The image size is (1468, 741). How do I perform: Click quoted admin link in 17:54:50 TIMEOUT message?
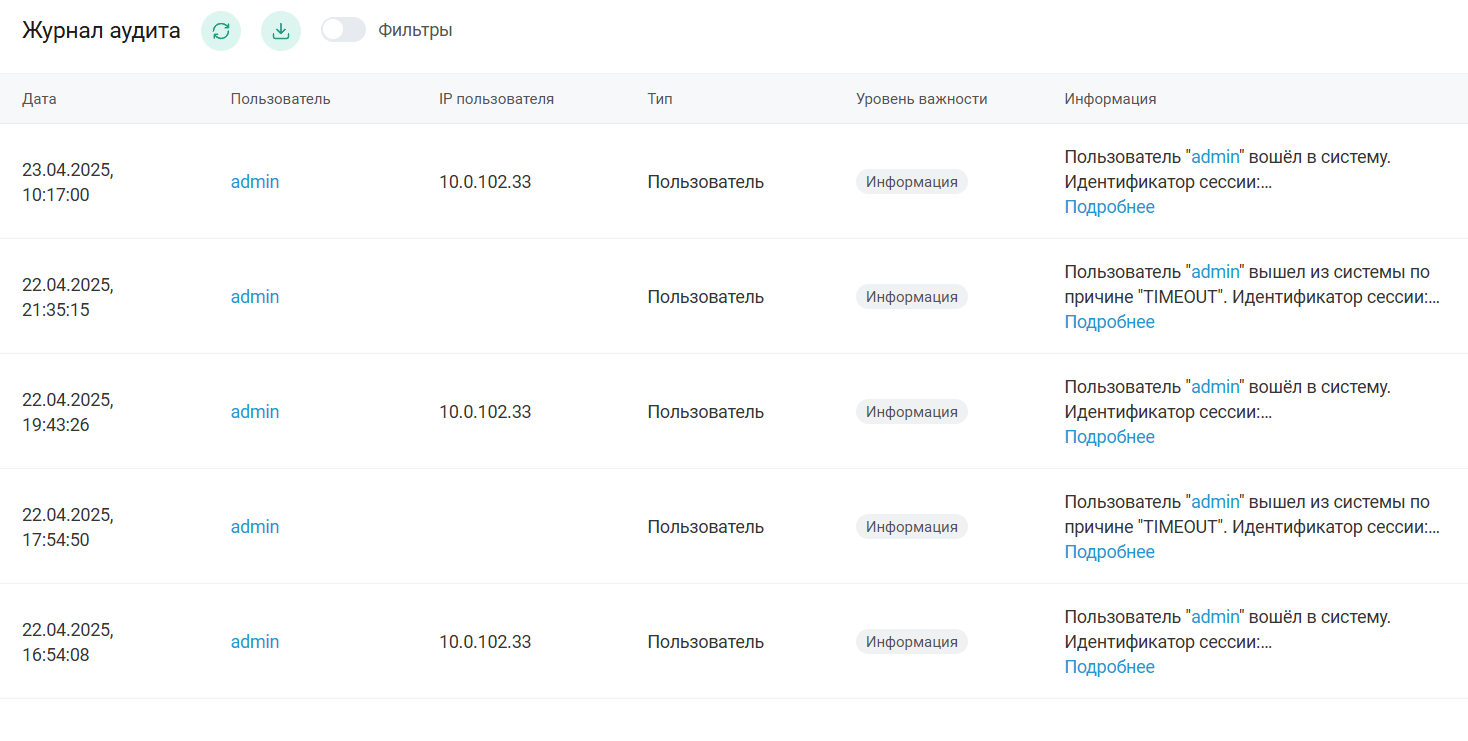(1216, 502)
